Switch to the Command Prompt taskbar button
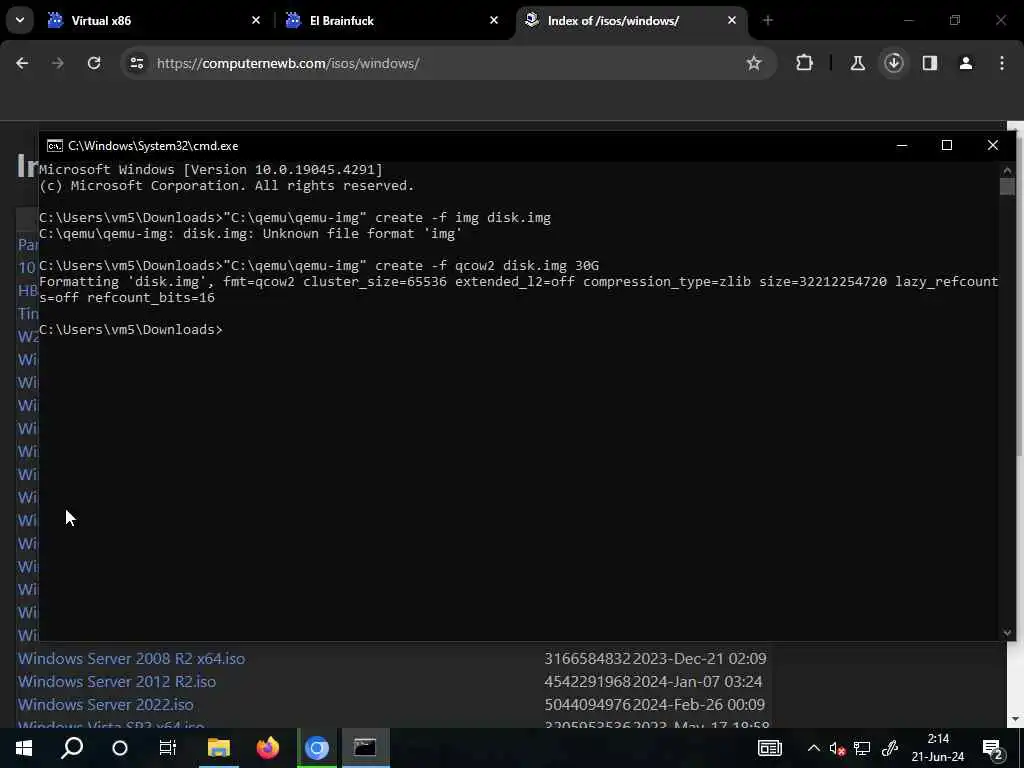 [365, 748]
